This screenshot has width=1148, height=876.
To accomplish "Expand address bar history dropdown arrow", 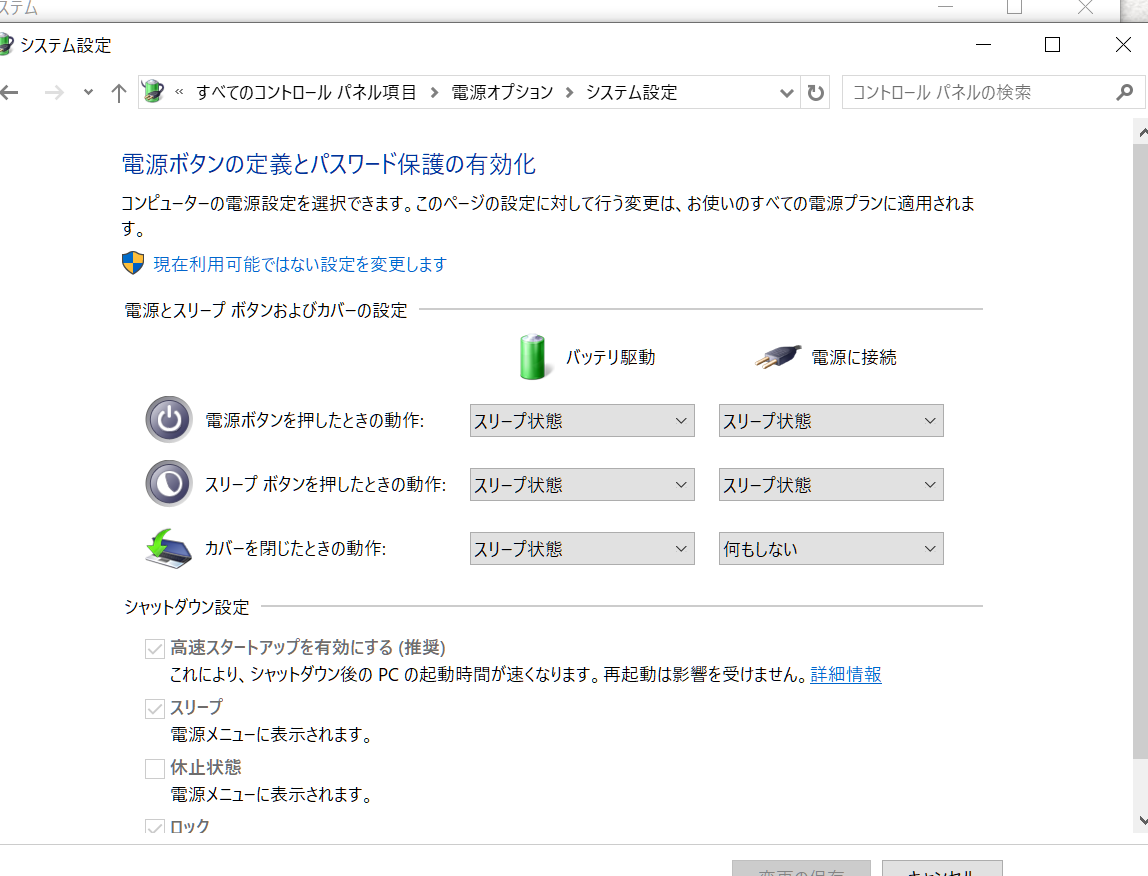I will coord(786,93).
